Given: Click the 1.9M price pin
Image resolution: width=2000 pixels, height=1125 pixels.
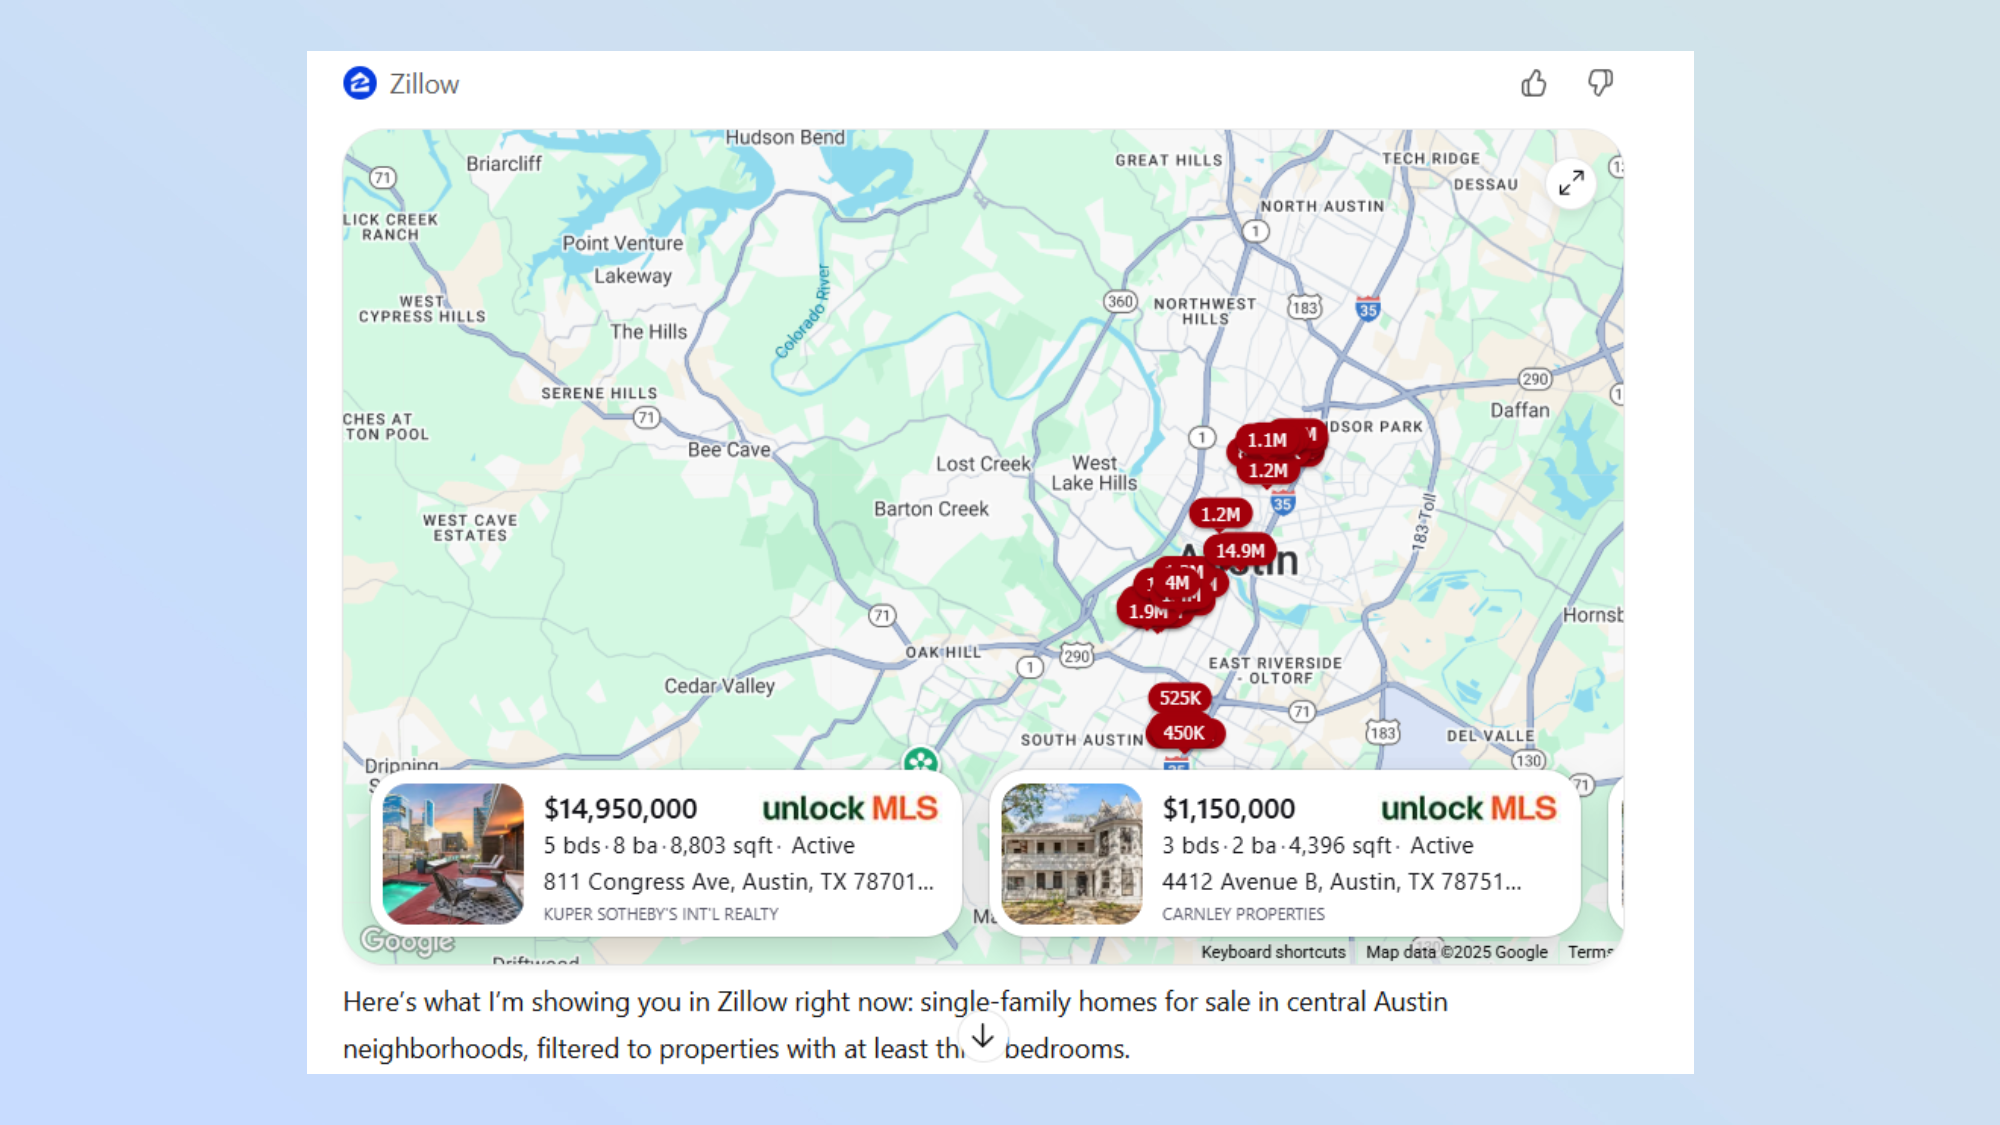Looking at the screenshot, I should 1146,610.
